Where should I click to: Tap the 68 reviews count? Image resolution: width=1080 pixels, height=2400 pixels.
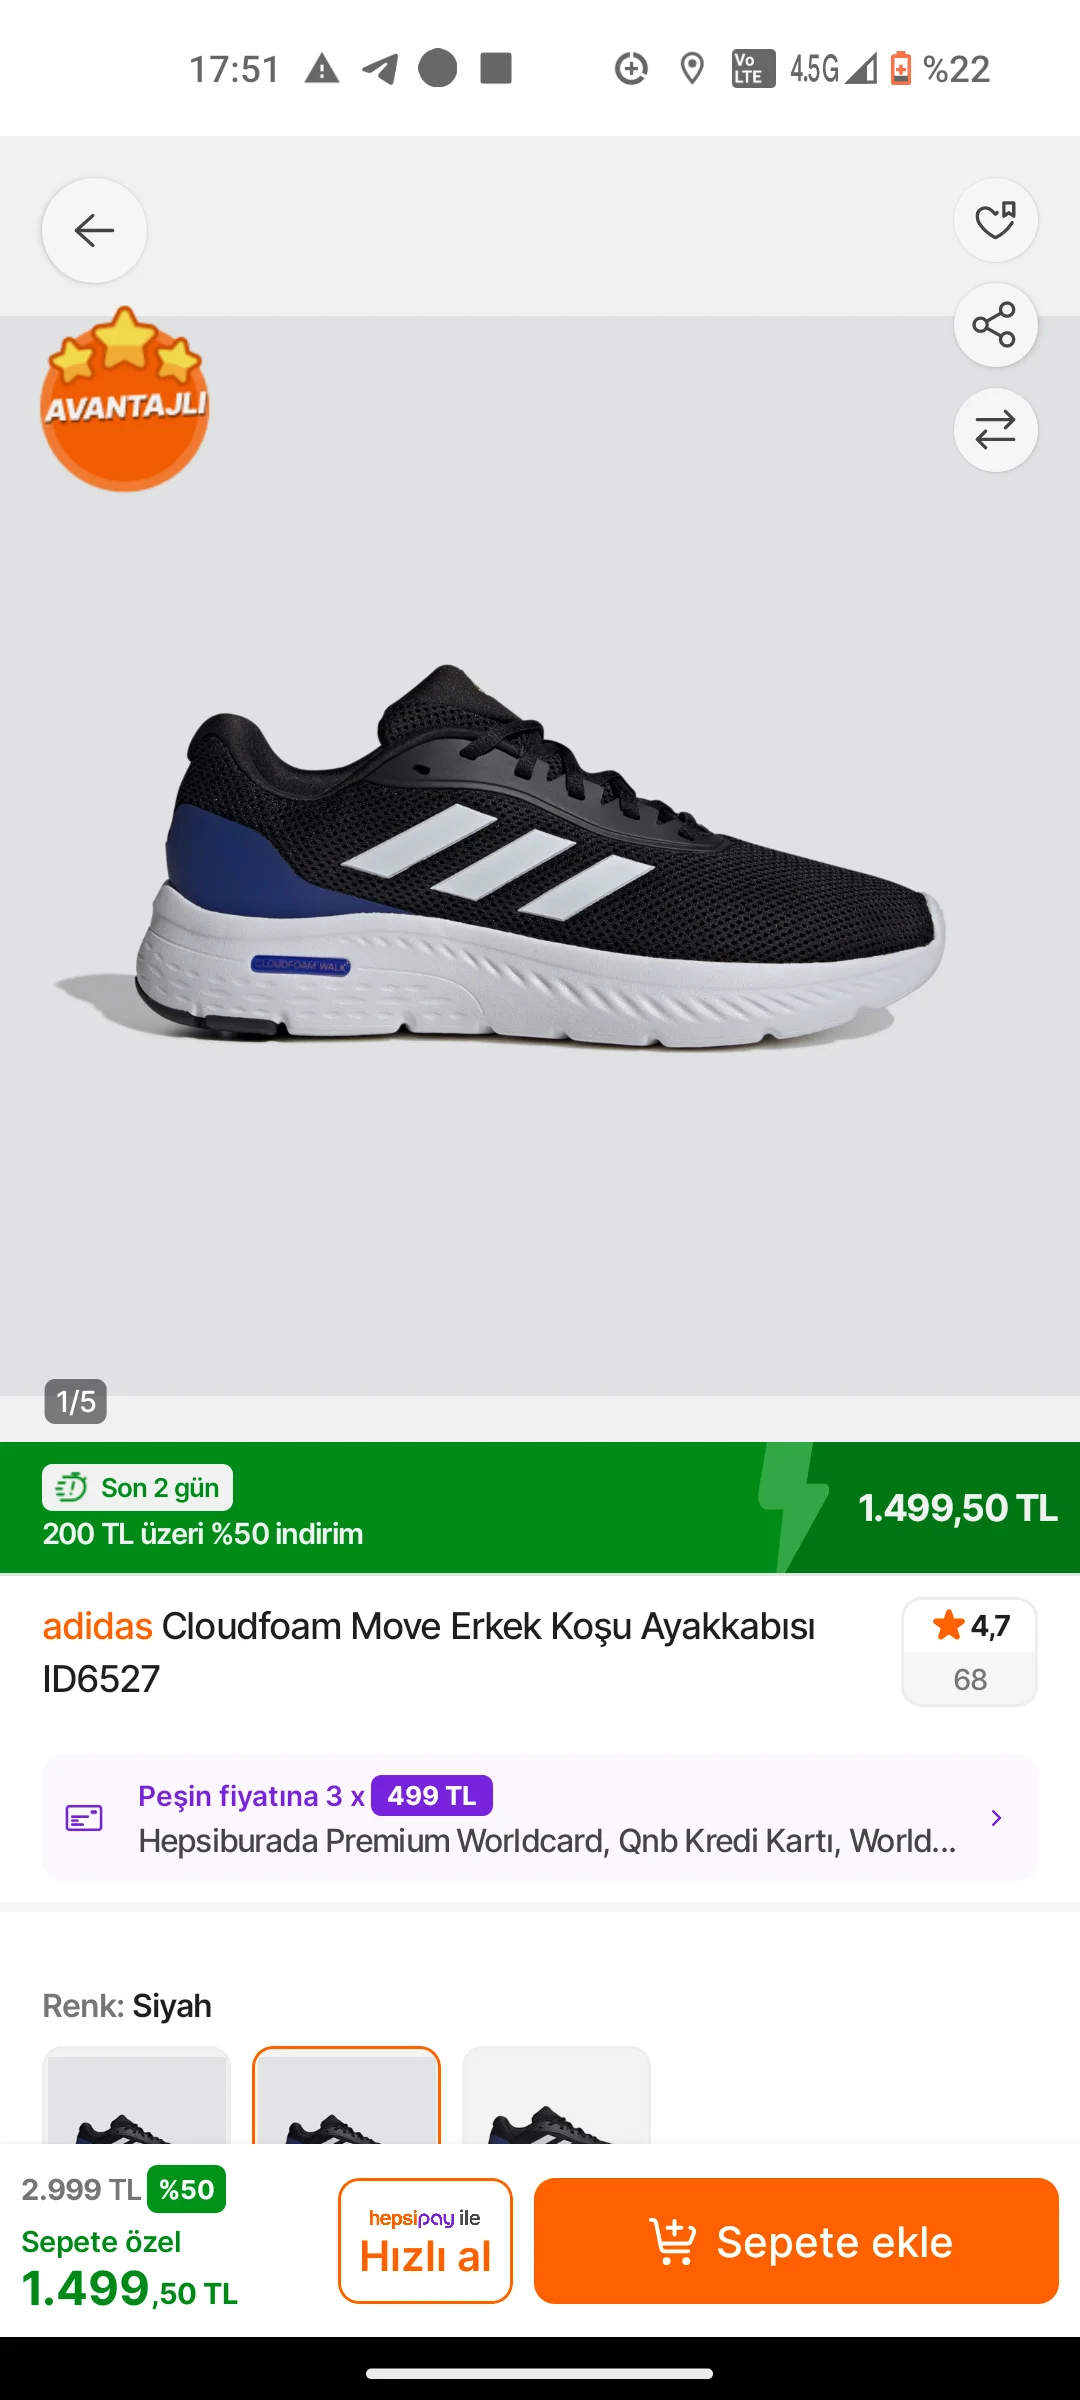(x=970, y=1680)
